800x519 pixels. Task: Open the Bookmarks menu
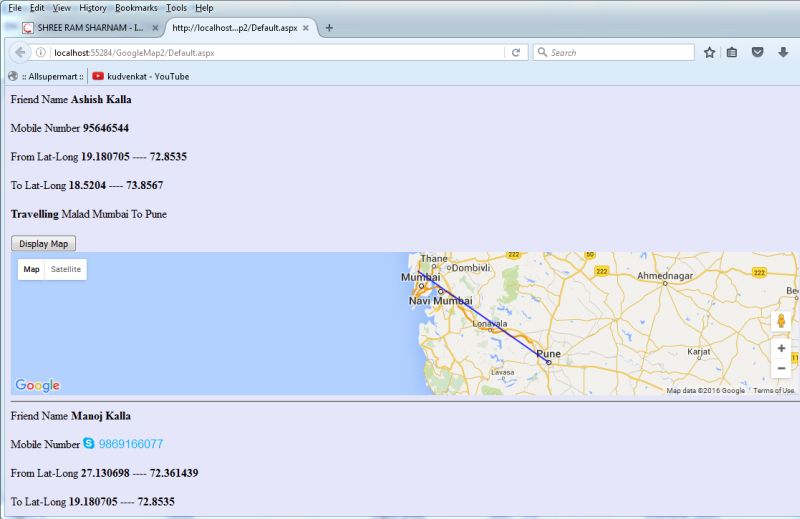point(136,8)
